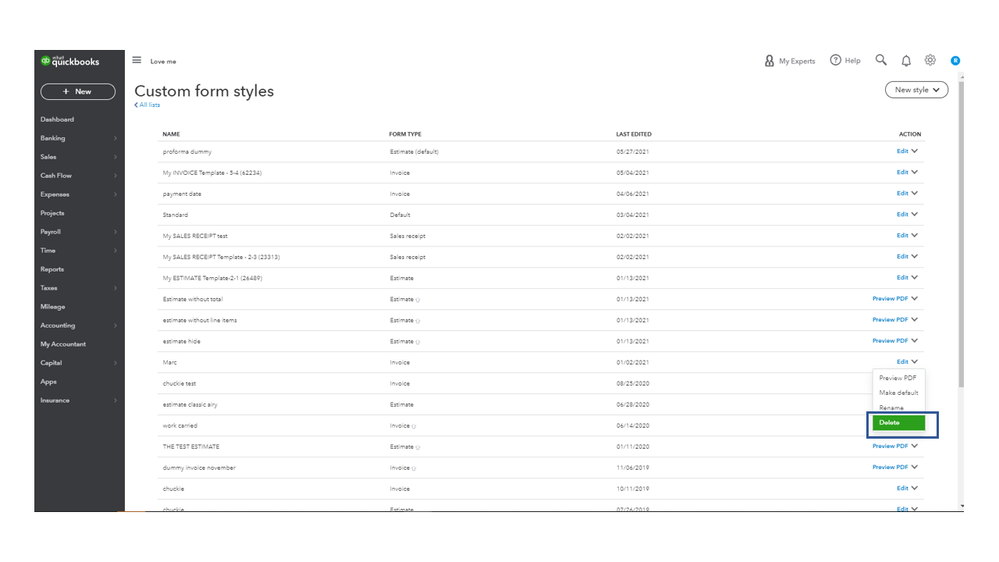999x562 pixels.
Task: Go back via All lists link
Action: [x=148, y=105]
